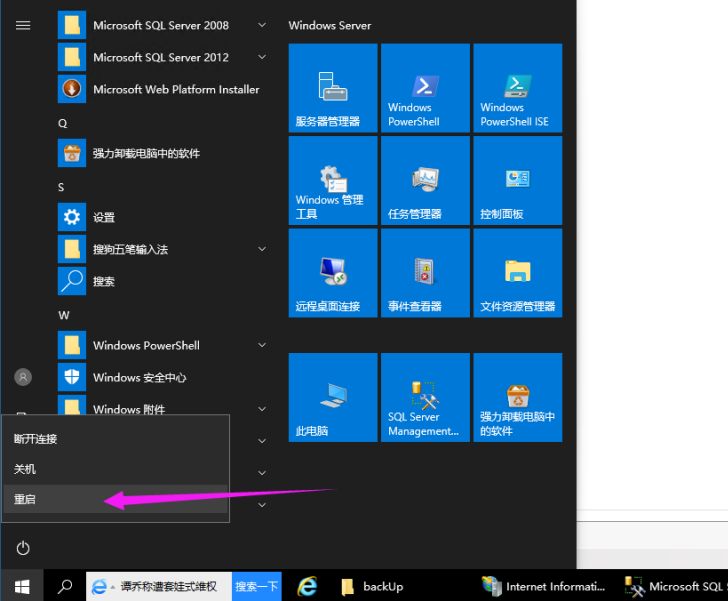
Task: Open the Event Viewer tile
Action: point(424,273)
